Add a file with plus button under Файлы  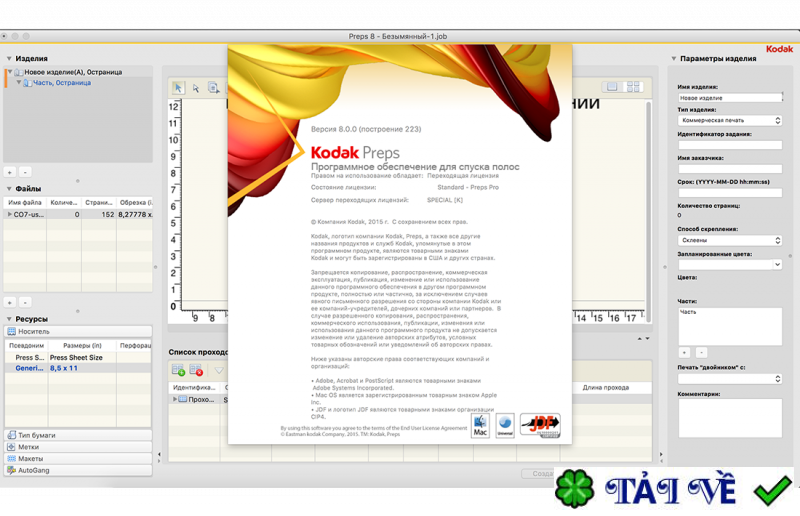10,302
